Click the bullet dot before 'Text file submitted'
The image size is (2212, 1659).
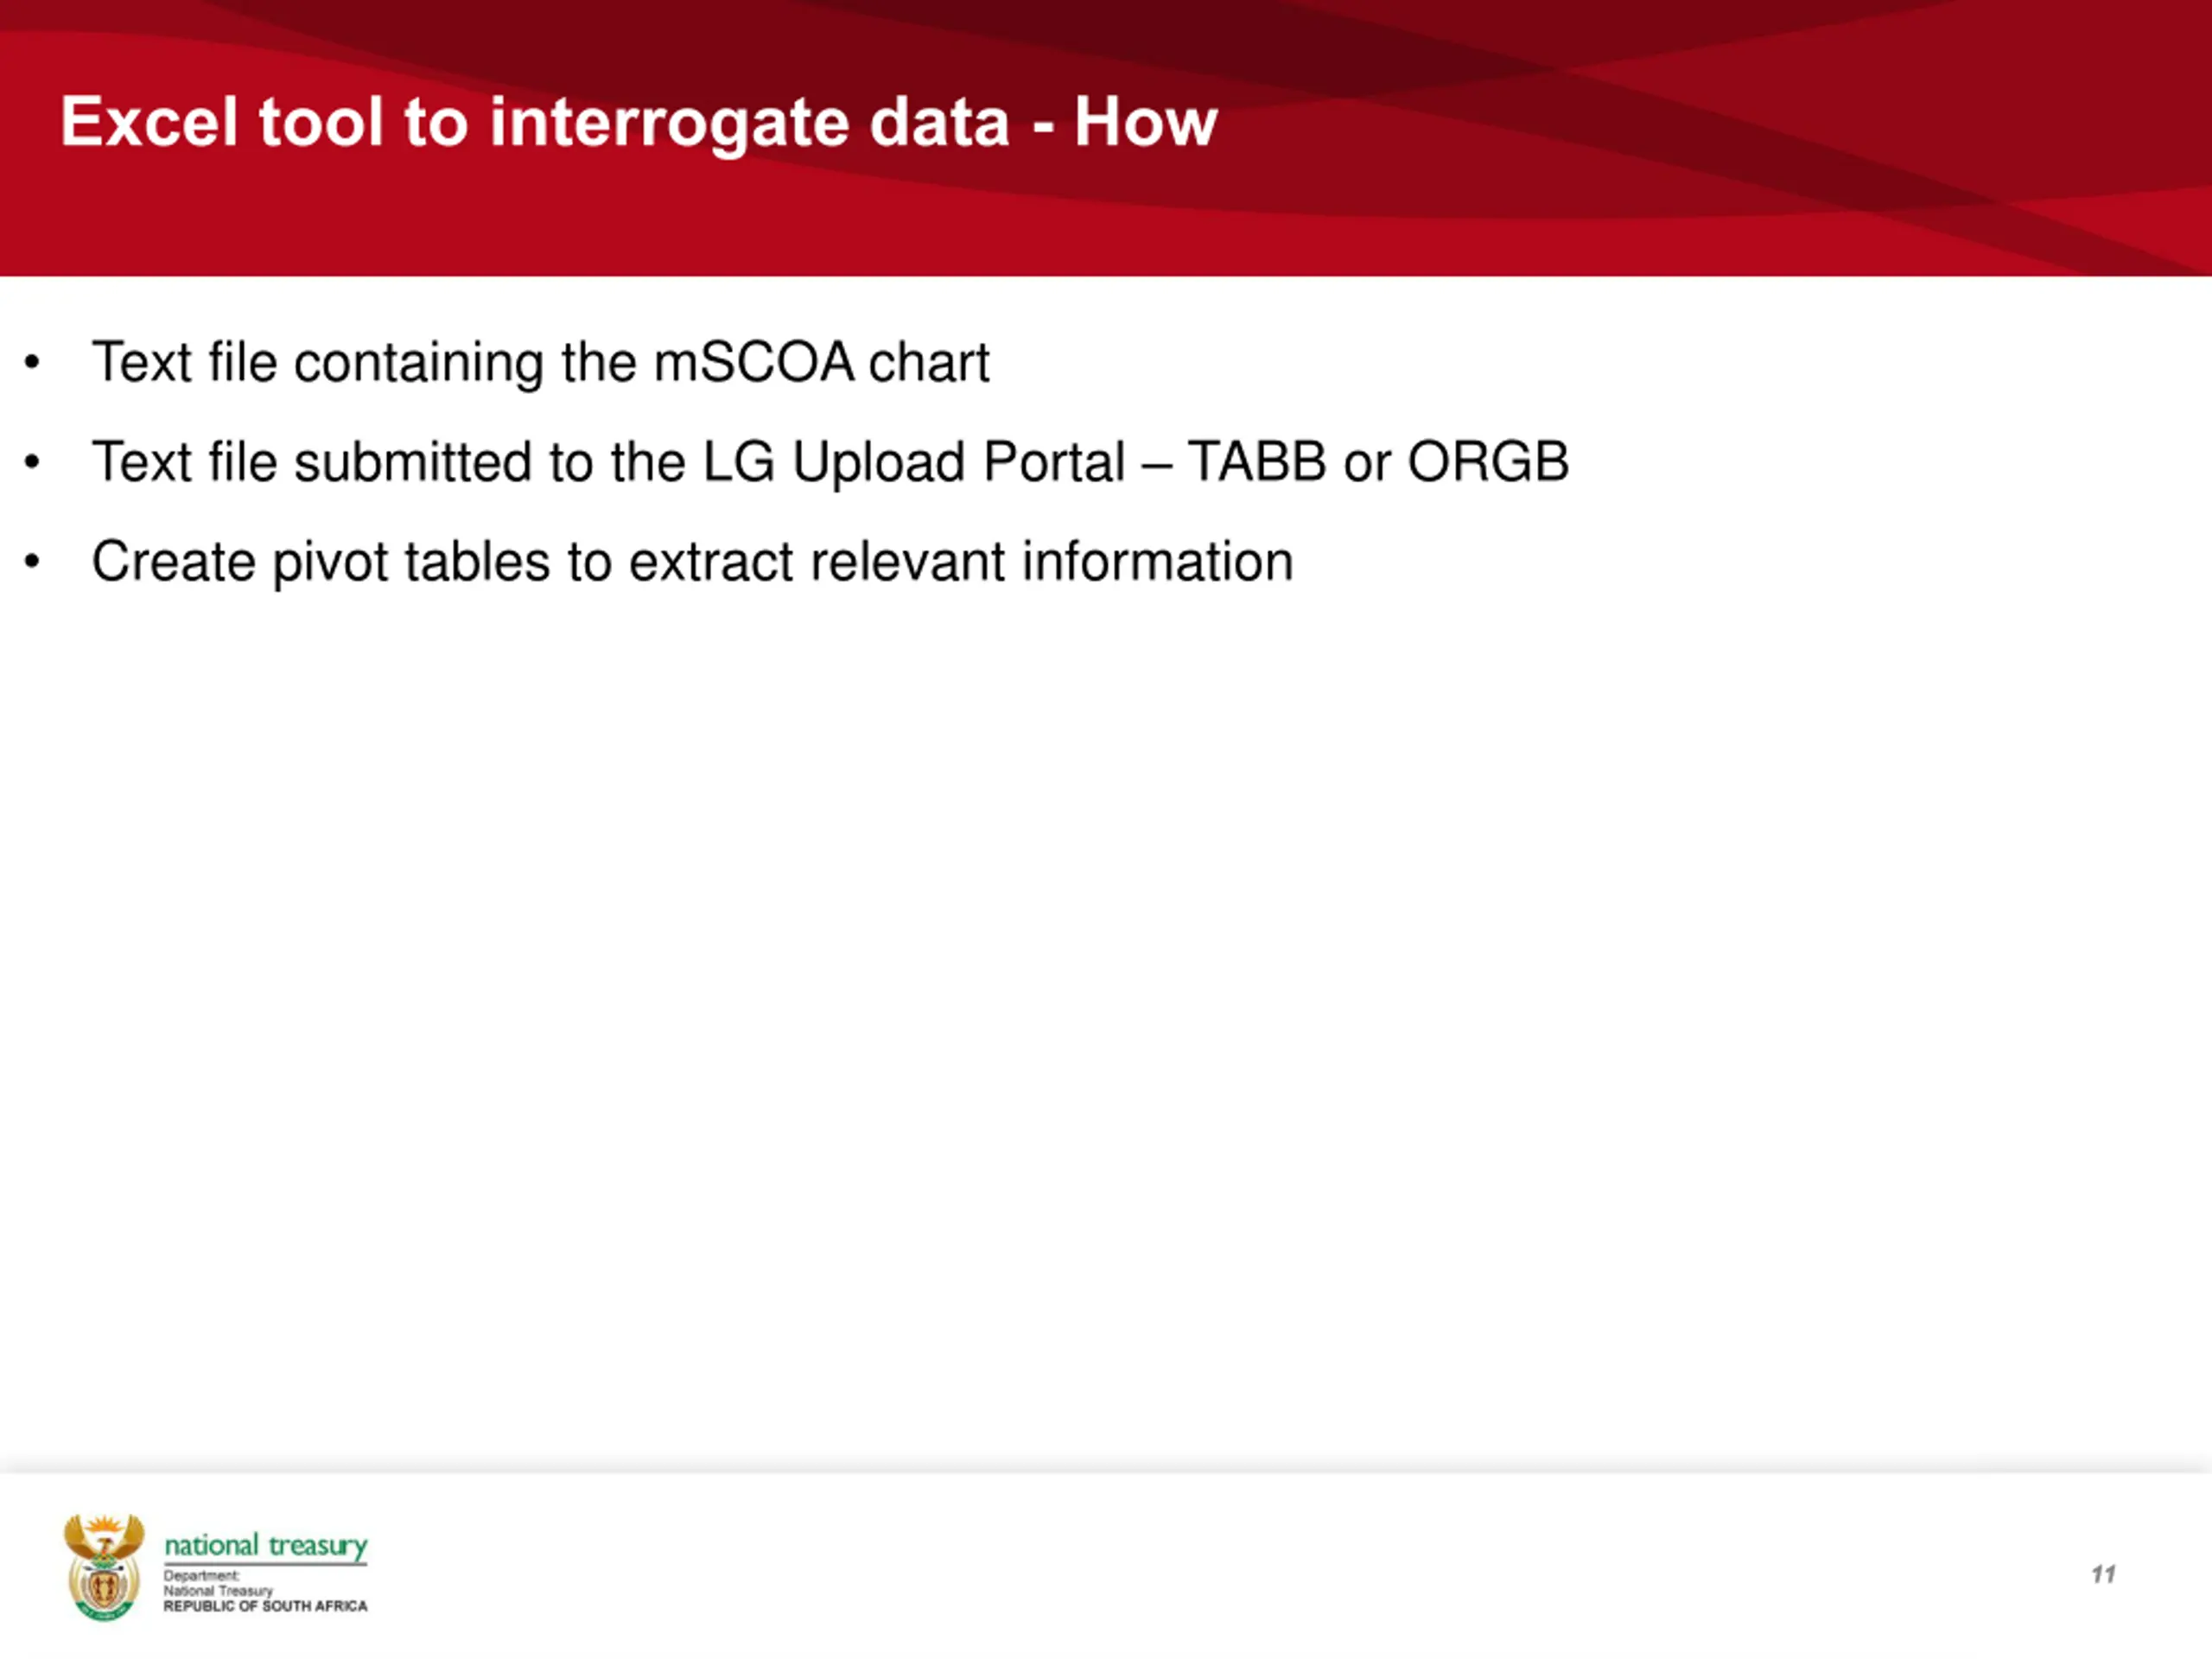tap(32, 462)
